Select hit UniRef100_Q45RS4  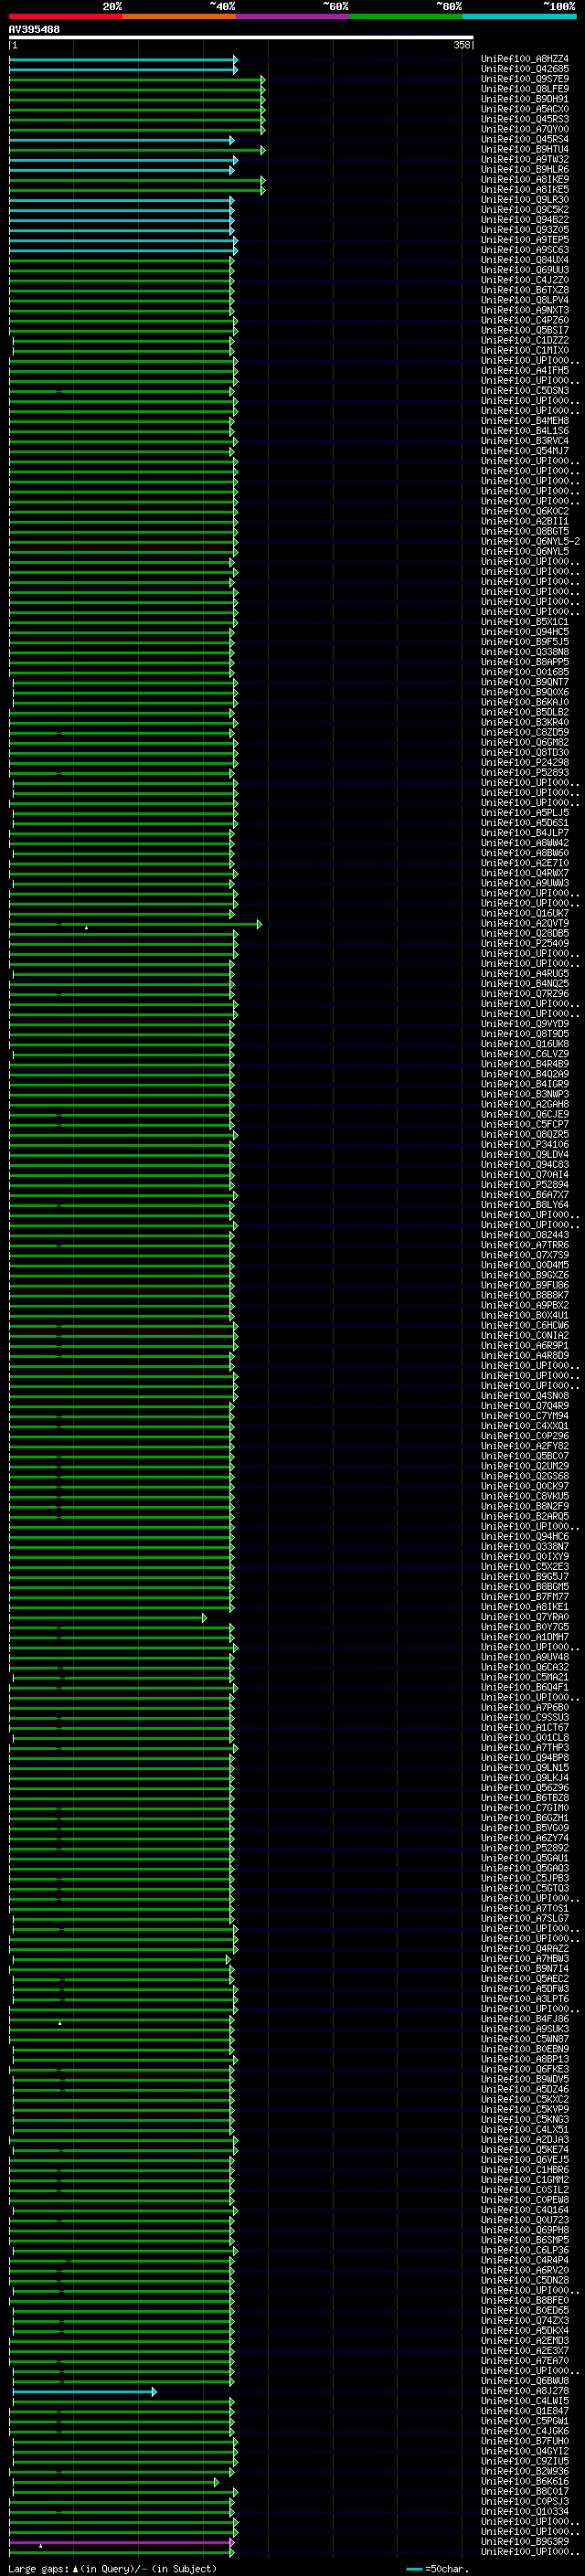point(525,139)
